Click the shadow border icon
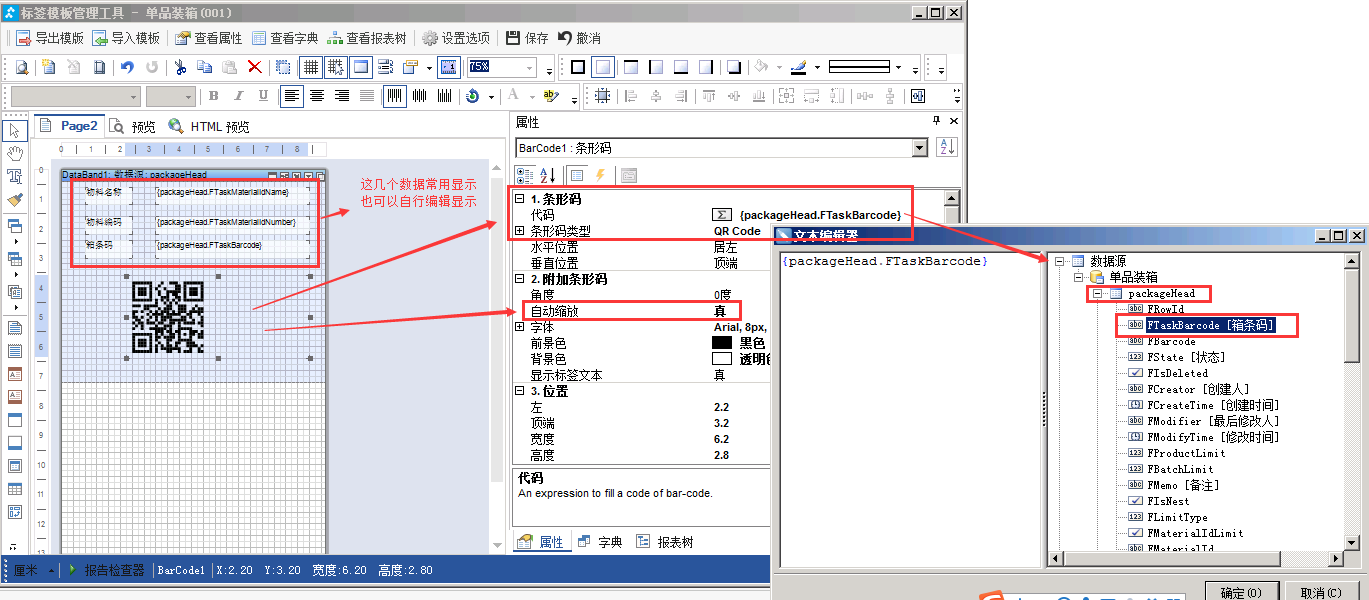This screenshot has width=1369, height=600. coord(734,67)
